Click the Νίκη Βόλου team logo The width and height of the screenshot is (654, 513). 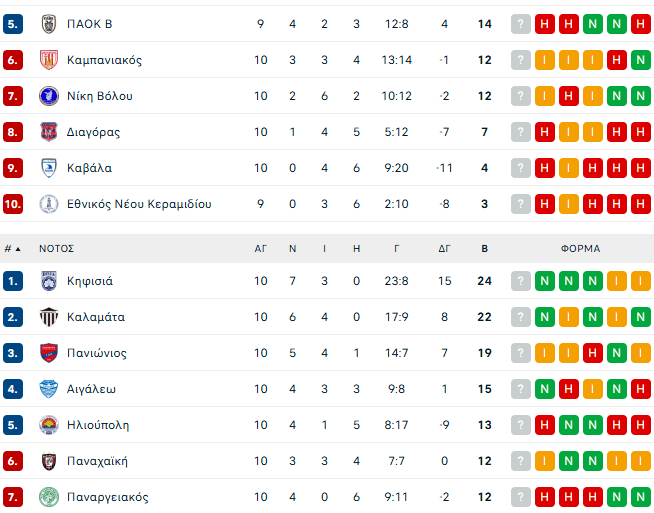pyautogui.click(x=48, y=96)
